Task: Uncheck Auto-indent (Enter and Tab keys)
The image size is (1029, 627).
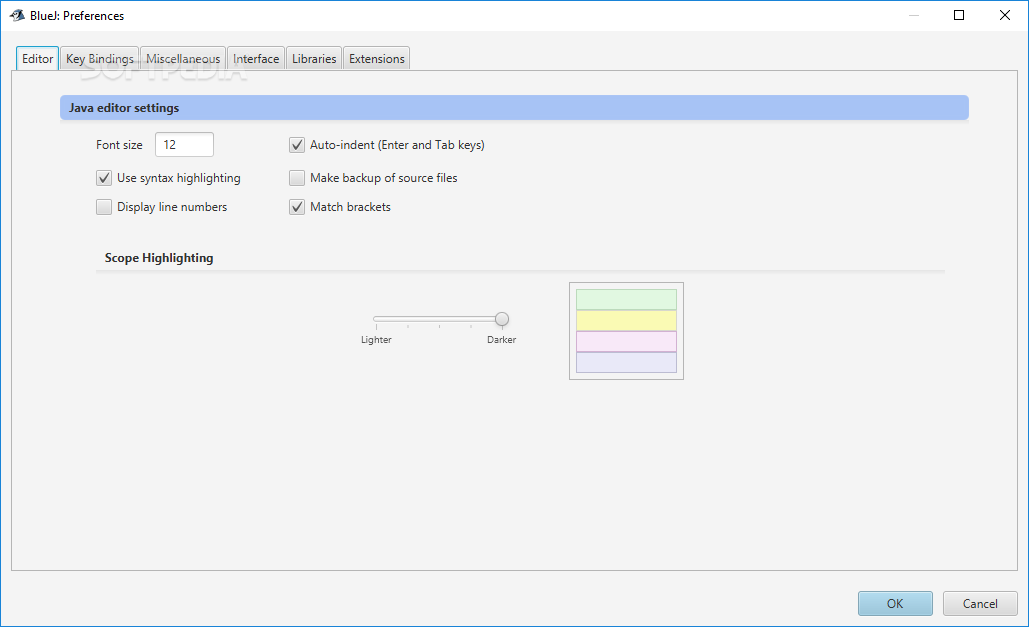Action: coord(297,145)
